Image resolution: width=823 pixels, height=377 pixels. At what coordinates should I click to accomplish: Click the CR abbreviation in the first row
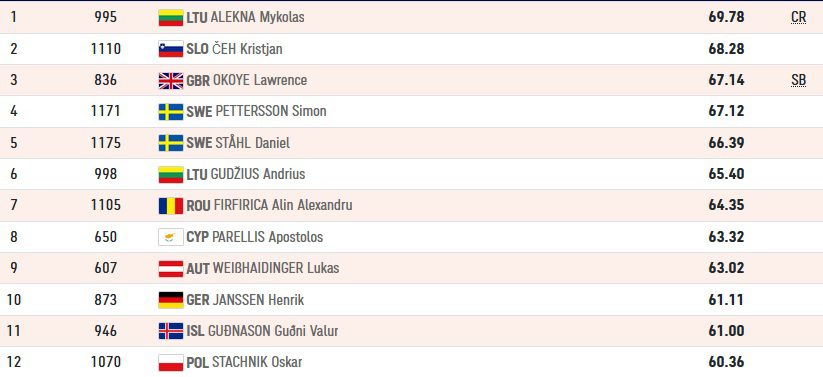pos(798,17)
